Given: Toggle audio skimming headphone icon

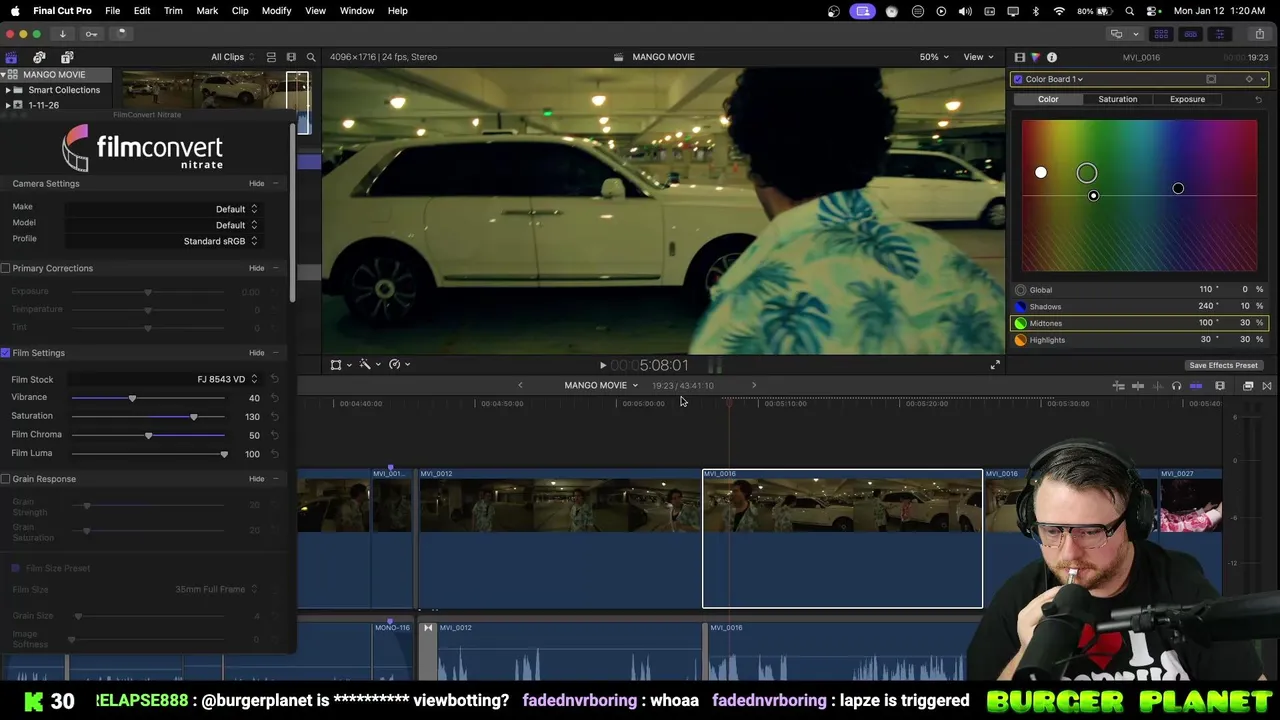Looking at the screenshot, I should click(x=1176, y=385).
